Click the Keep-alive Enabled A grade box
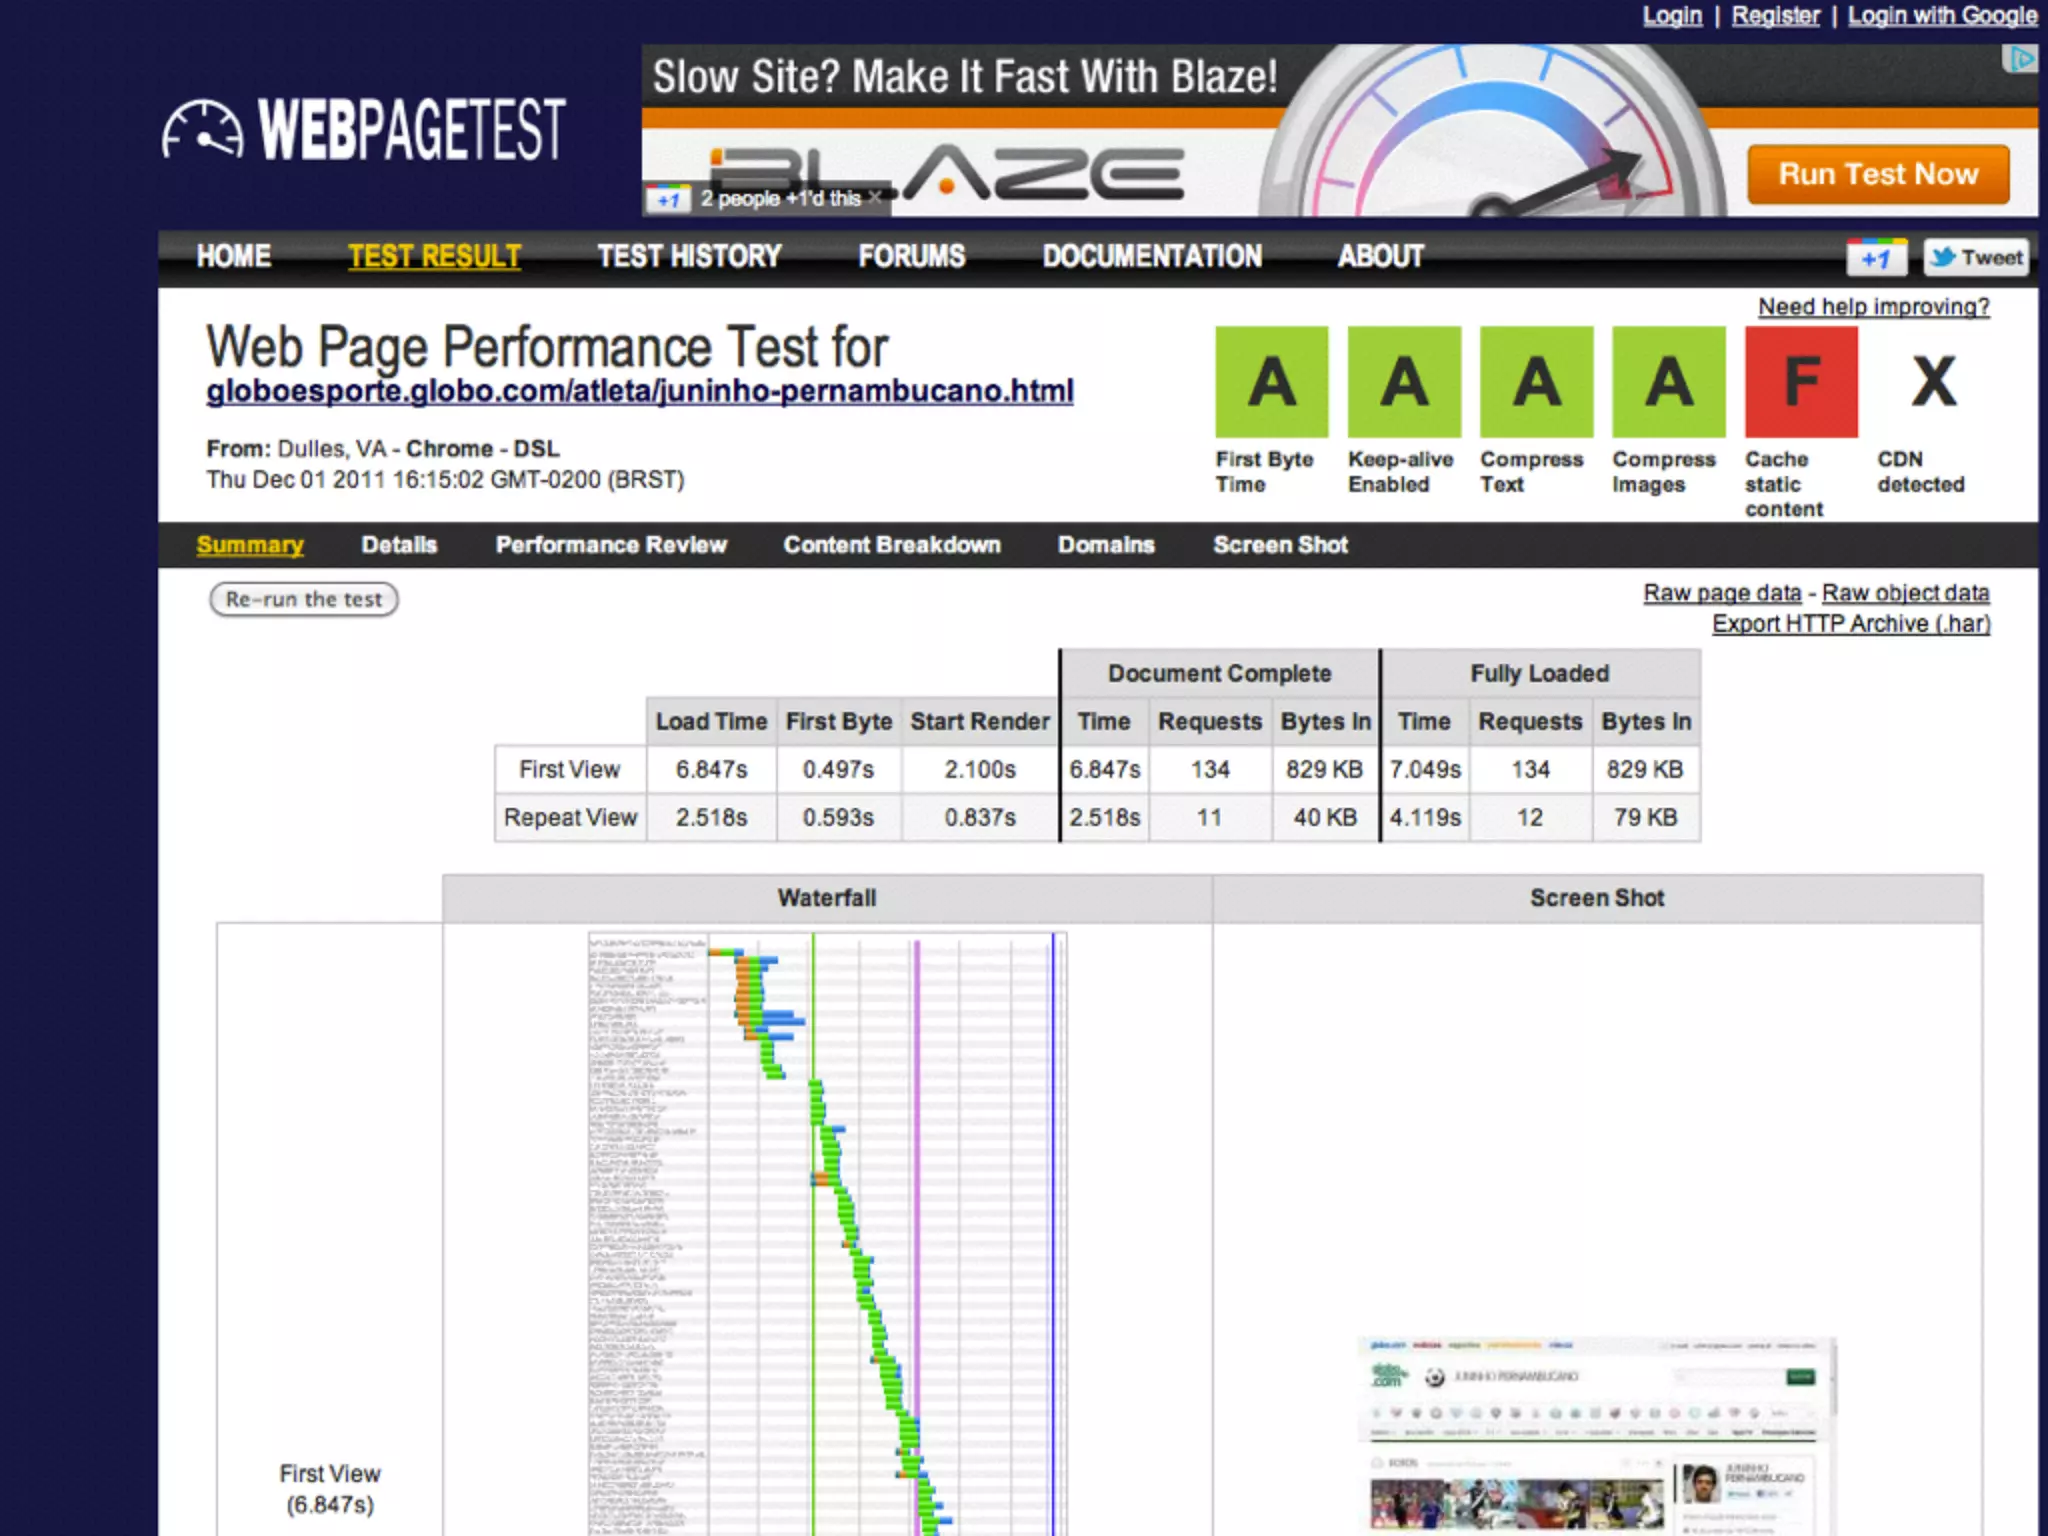Image resolution: width=2048 pixels, height=1536 pixels. pyautogui.click(x=1404, y=382)
